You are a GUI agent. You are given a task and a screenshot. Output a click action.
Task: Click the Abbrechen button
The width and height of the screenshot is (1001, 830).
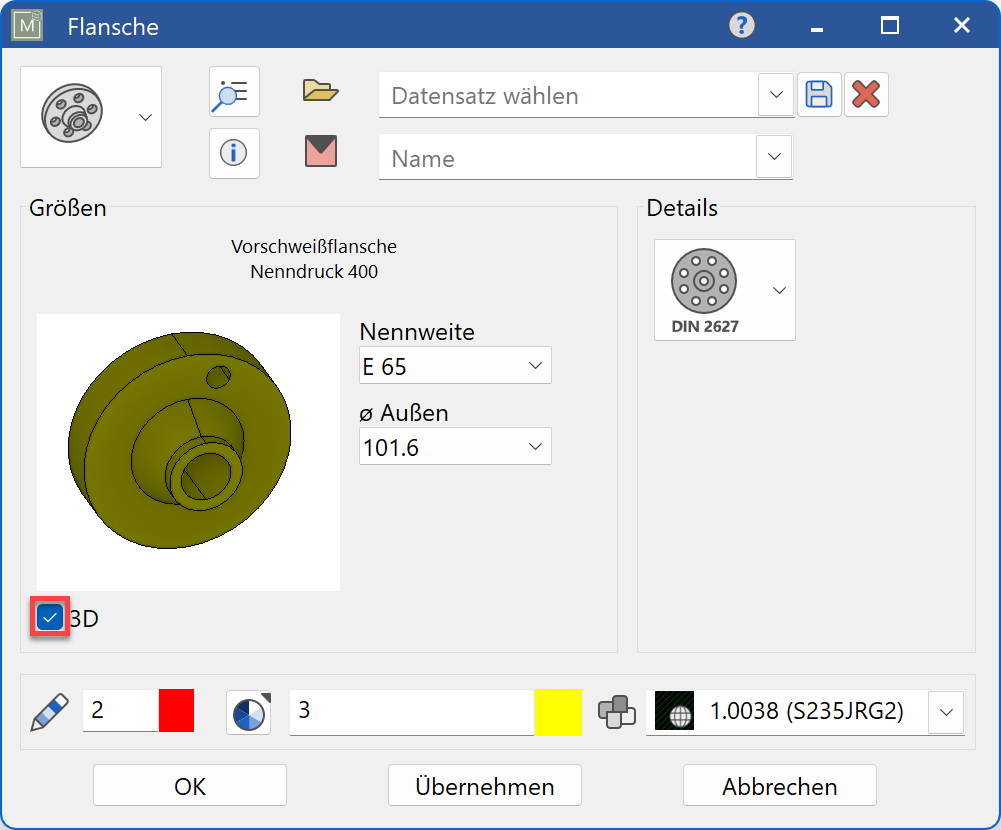(x=779, y=786)
